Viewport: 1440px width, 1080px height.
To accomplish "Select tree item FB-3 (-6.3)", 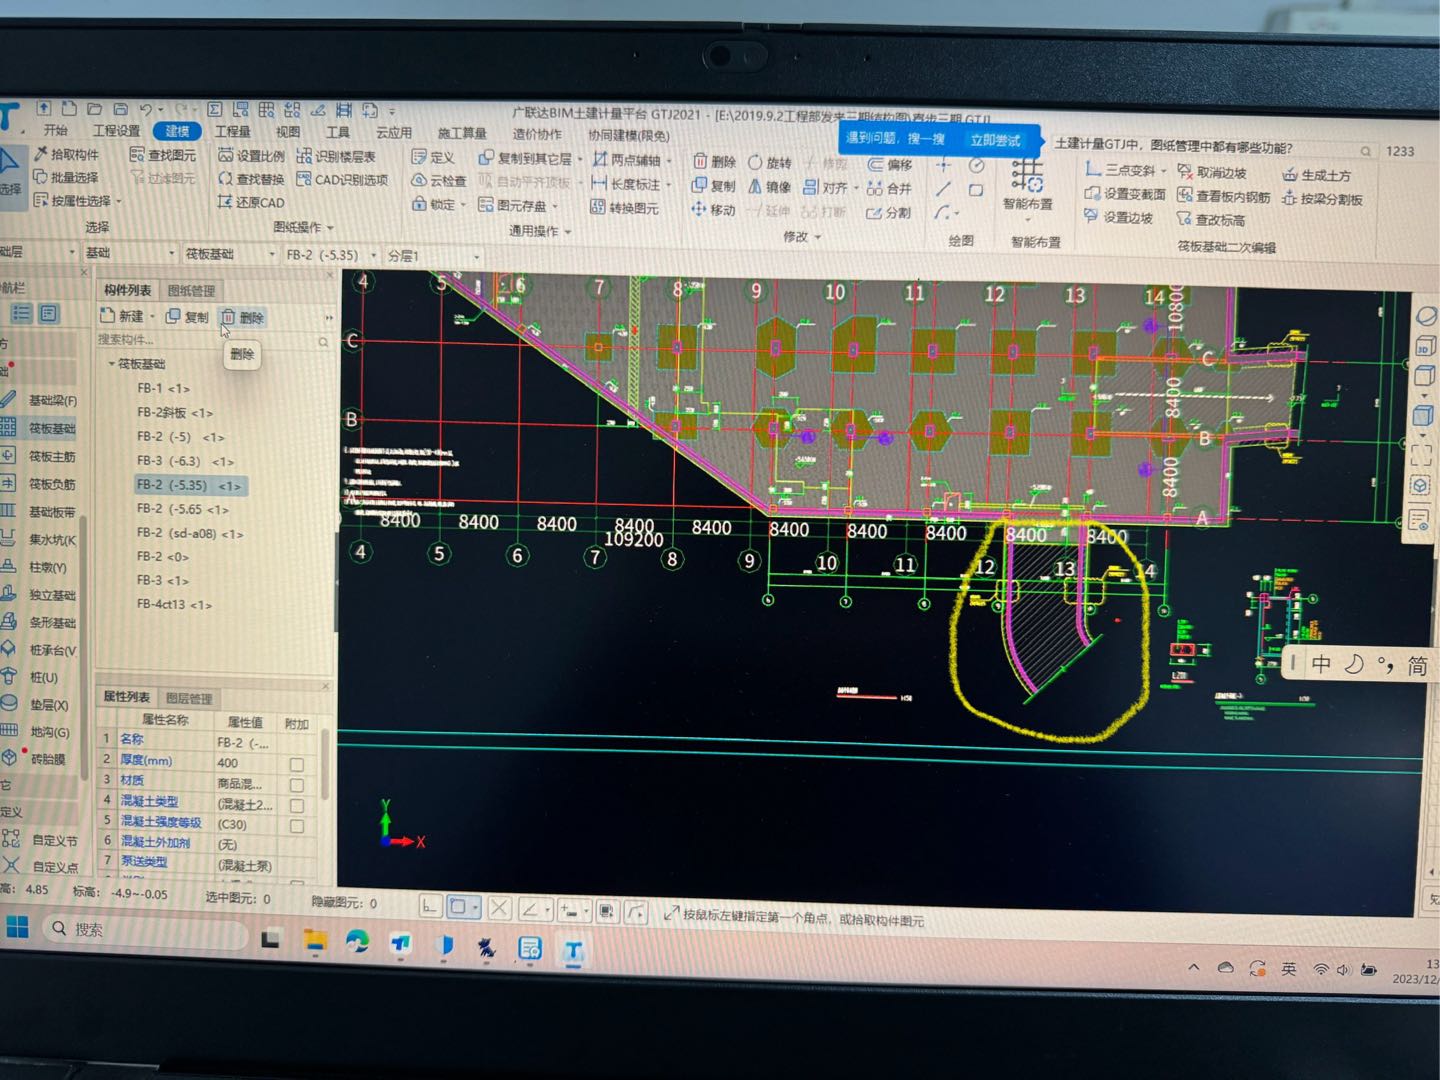I will 185,461.
